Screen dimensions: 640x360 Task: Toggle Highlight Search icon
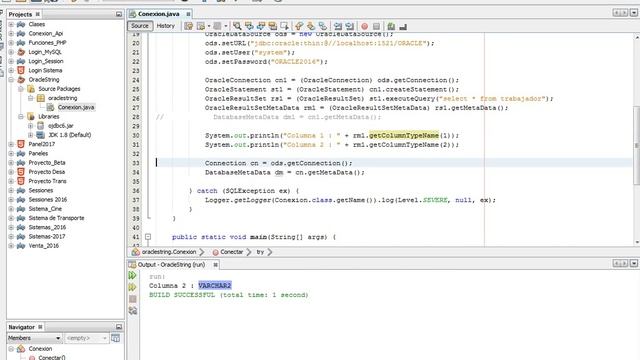pyautogui.click(x=272, y=26)
